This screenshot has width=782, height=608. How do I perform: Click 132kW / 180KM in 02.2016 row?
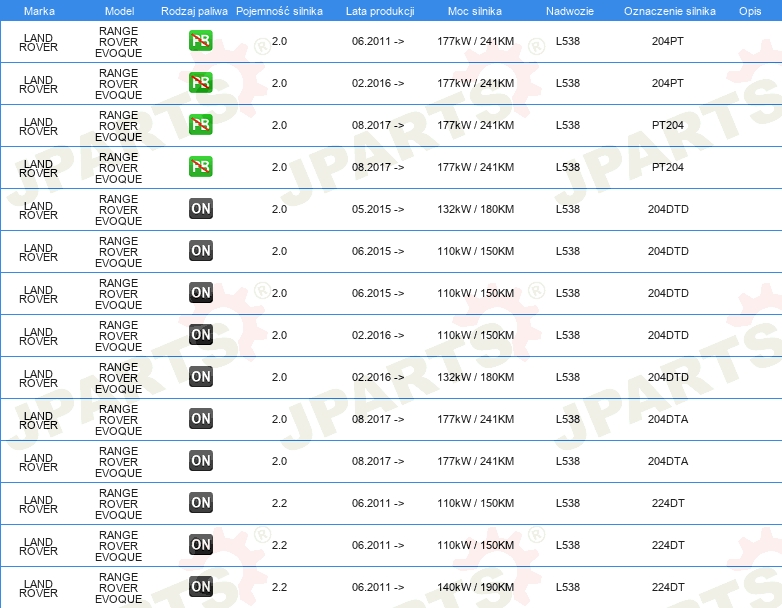coord(475,377)
